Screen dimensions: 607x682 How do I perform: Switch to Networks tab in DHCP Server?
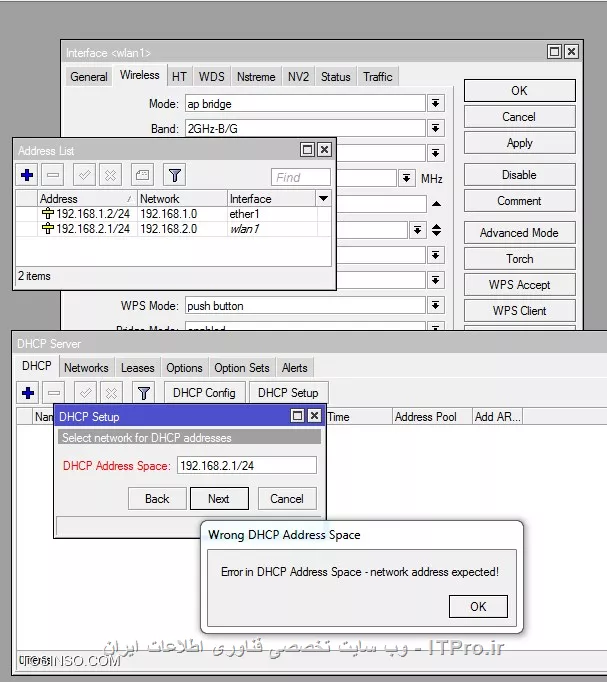pos(86,368)
